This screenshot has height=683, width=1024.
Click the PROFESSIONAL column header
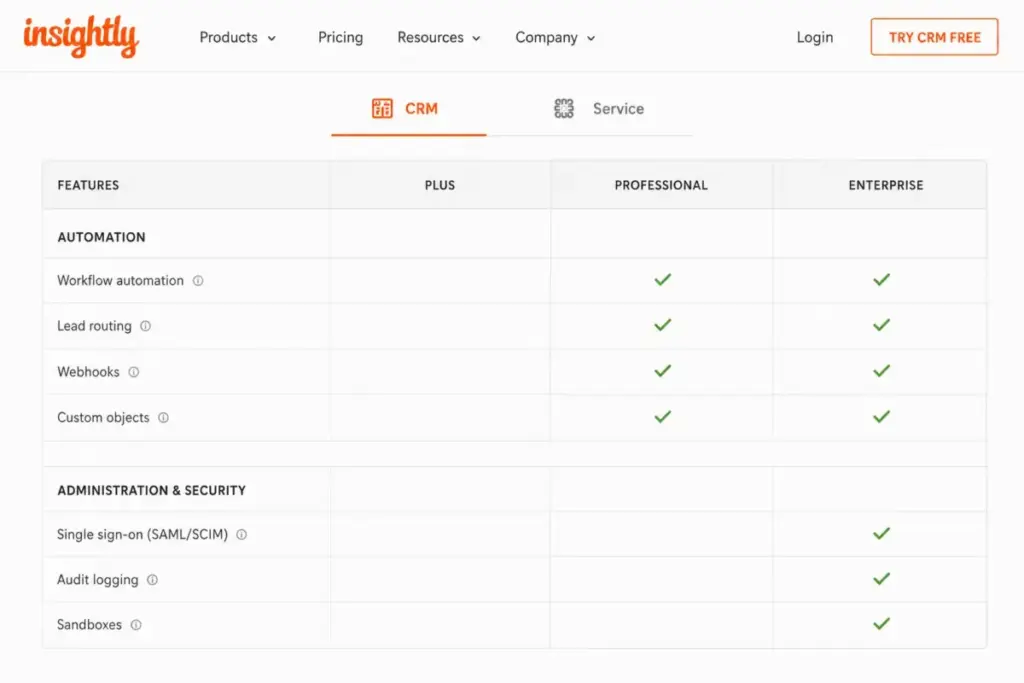(x=661, y=185)
